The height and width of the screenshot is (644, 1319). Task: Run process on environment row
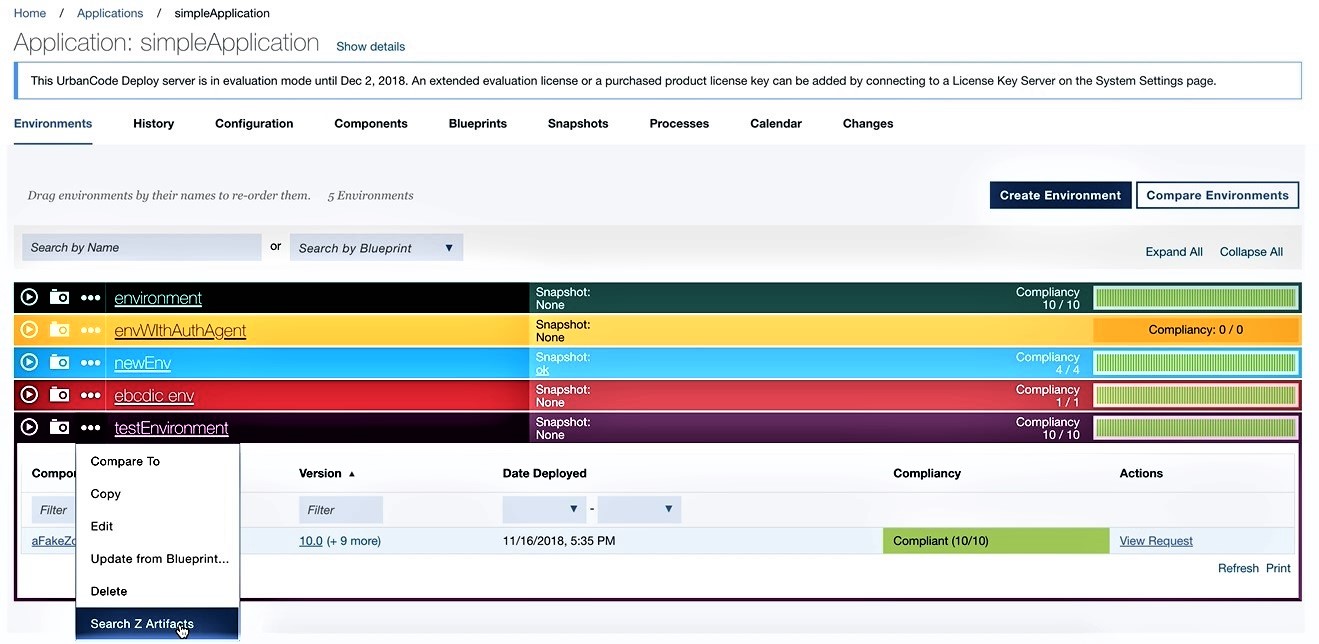click(x=29, y=297)
